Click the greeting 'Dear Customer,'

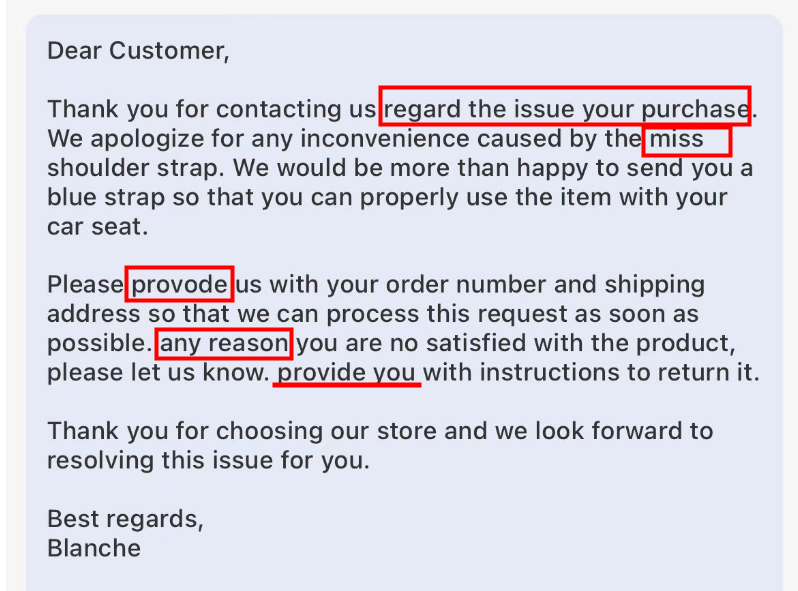[138, 51]
